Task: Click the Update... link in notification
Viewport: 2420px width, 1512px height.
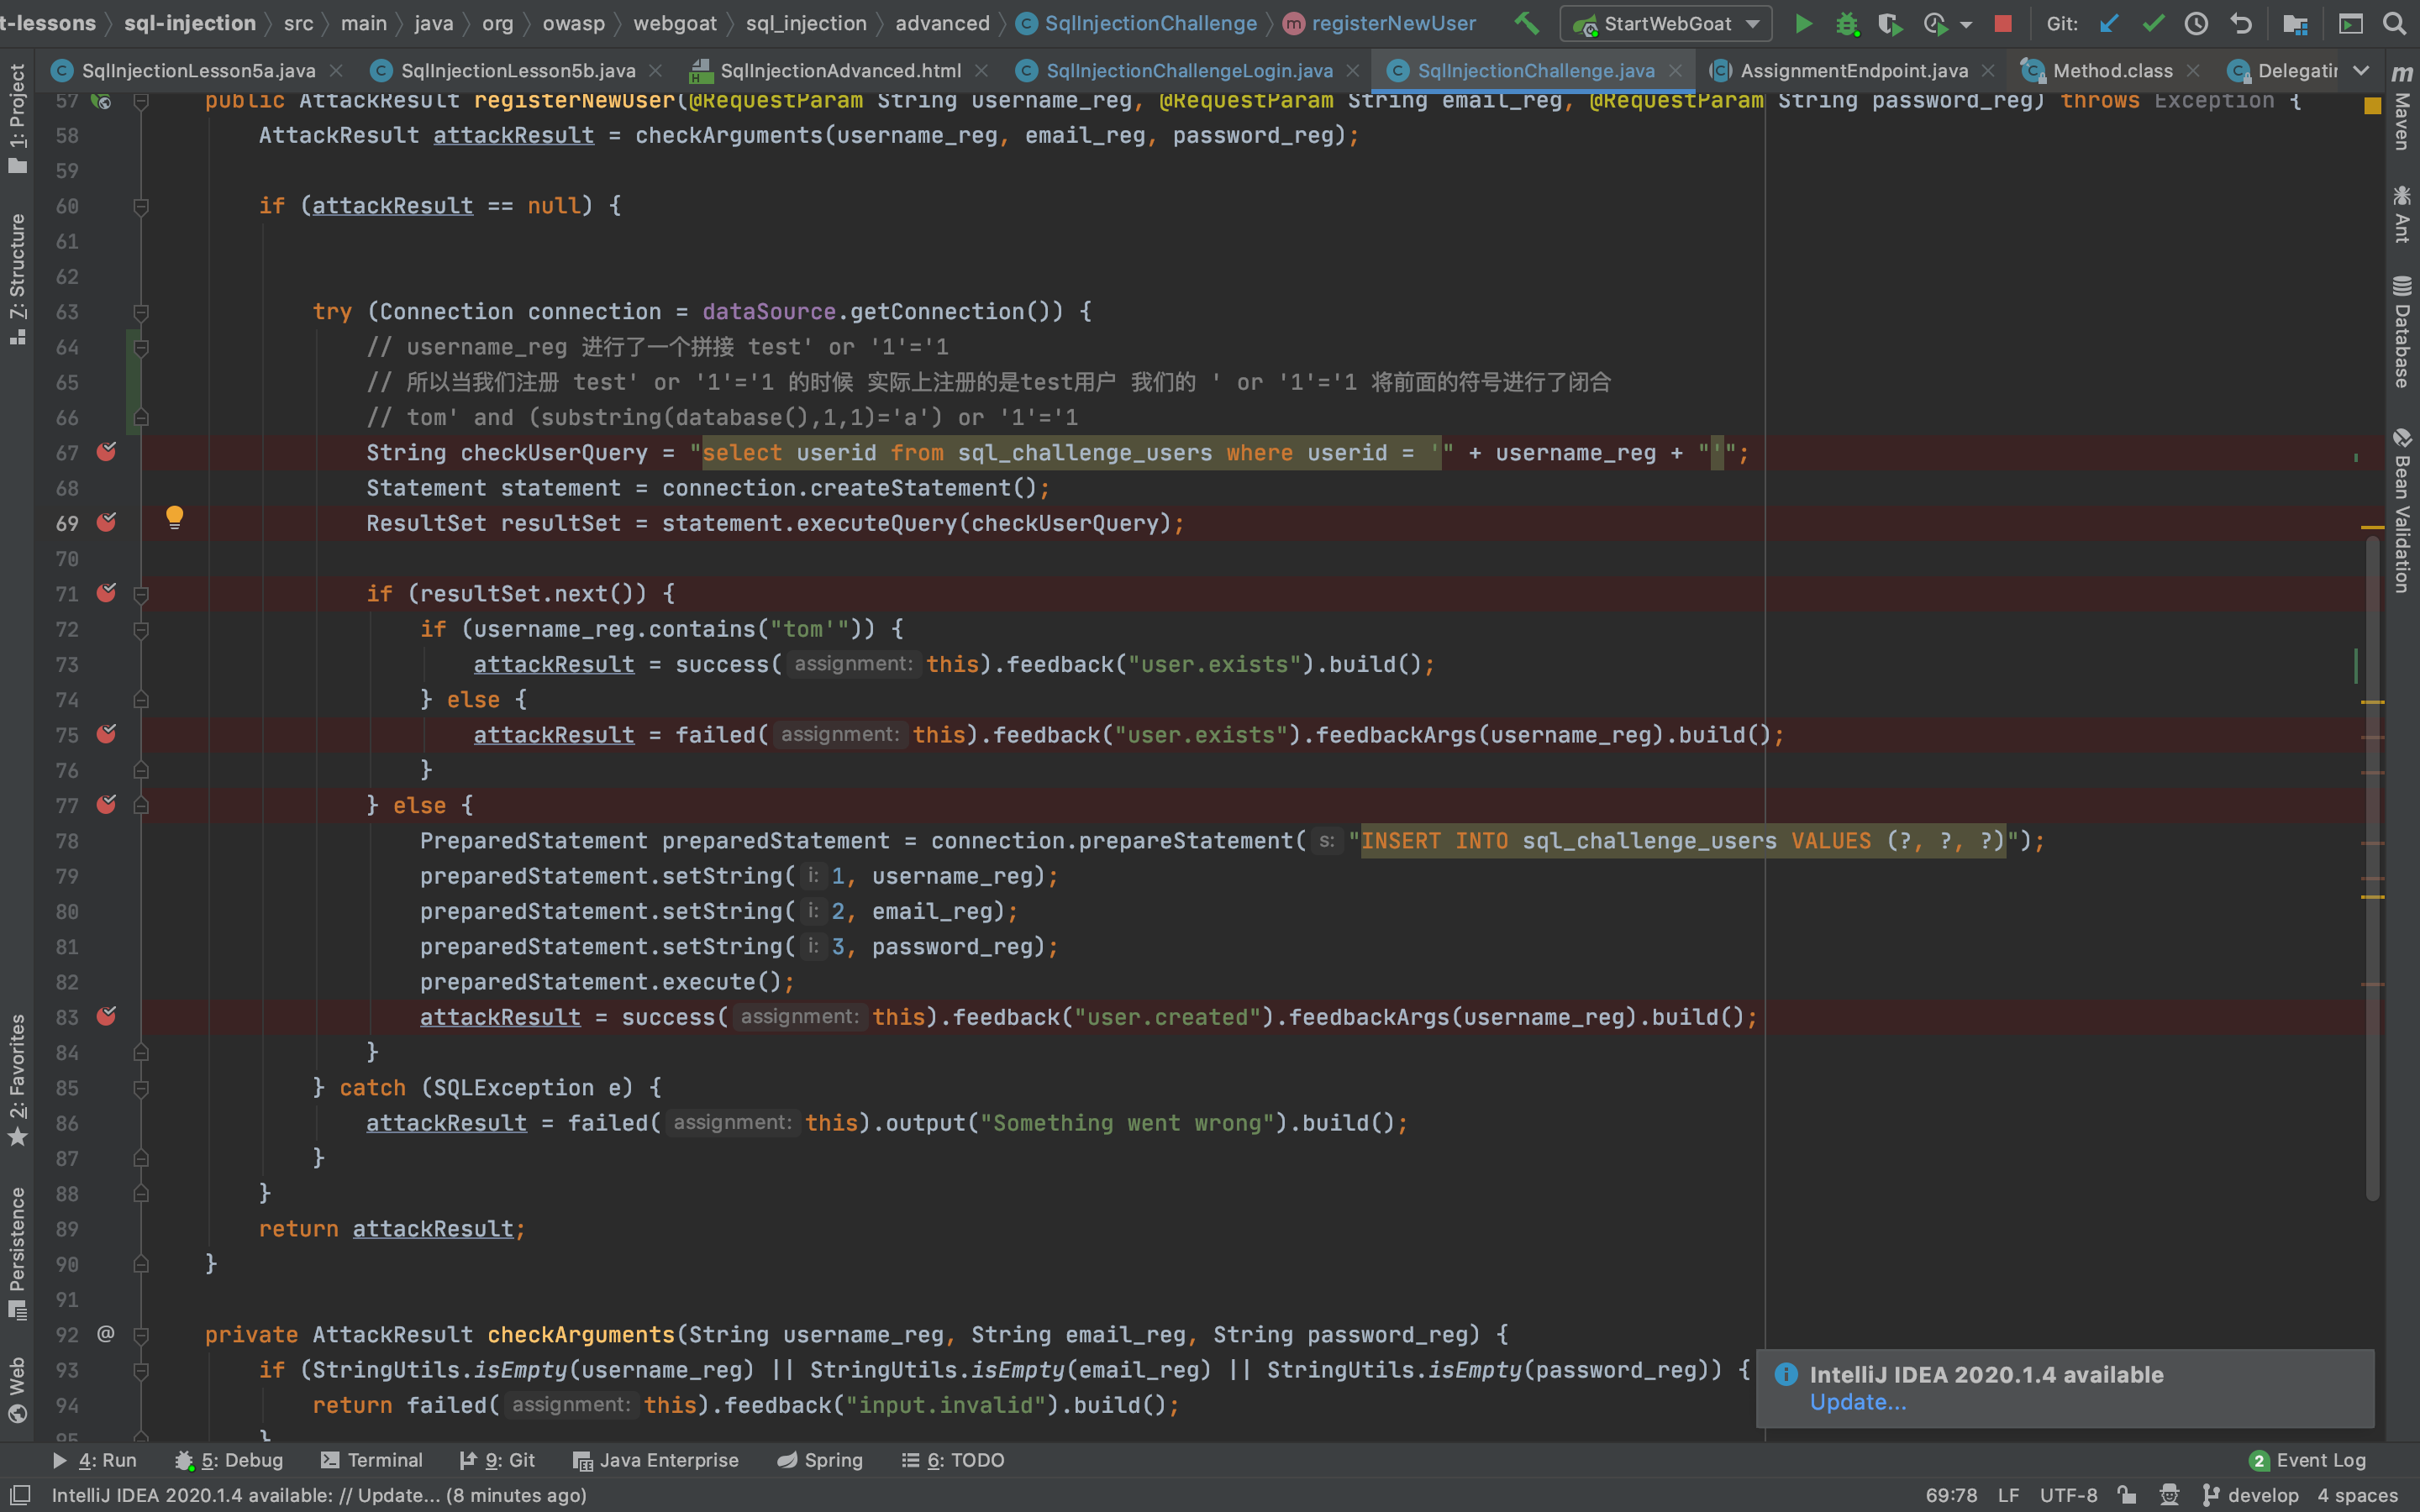Action: tap(1857, 1402)
